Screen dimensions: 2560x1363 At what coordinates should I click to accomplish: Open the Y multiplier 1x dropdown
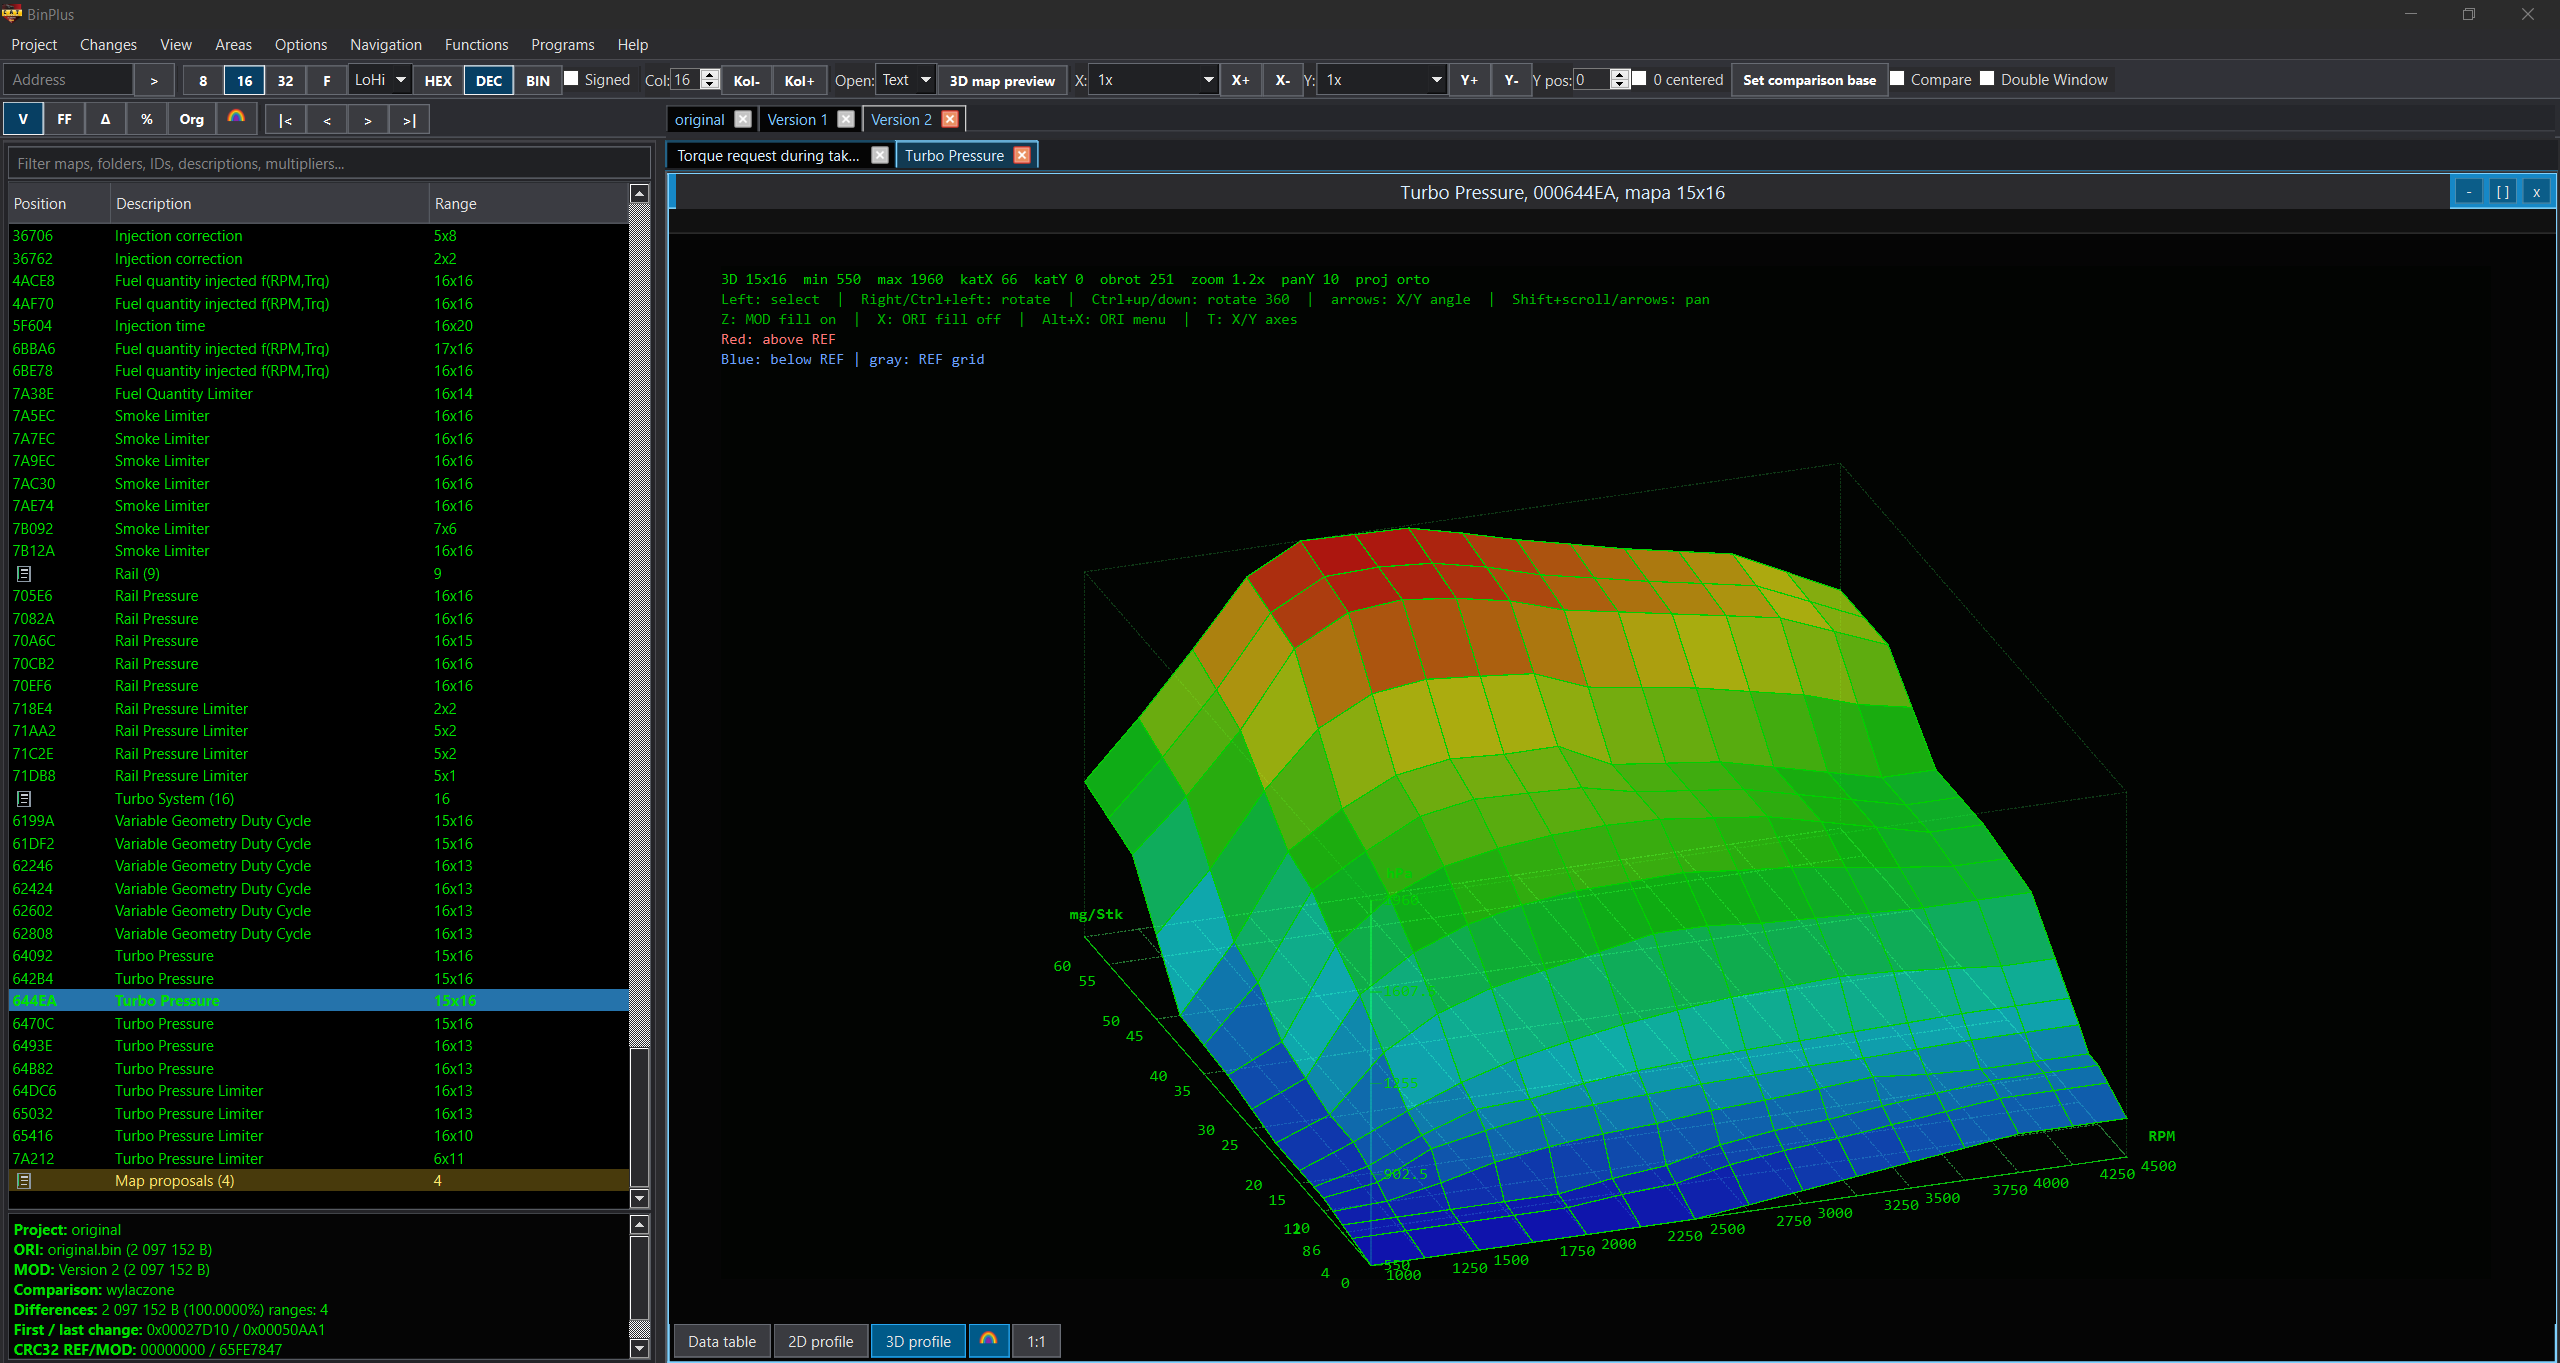click(1382, 80)
